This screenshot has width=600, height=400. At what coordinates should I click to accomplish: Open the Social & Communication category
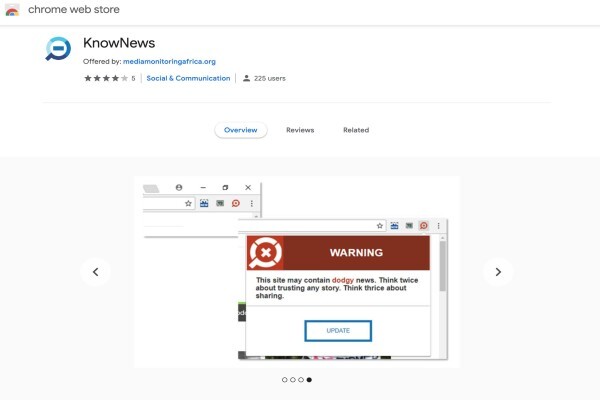point(188,78)
